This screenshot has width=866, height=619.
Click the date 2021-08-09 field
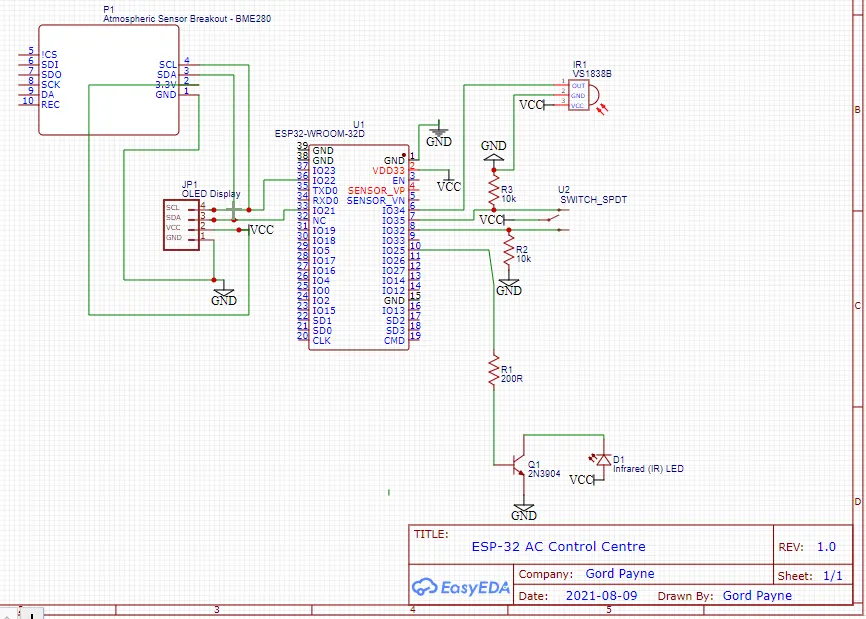[x=601, y=596]
